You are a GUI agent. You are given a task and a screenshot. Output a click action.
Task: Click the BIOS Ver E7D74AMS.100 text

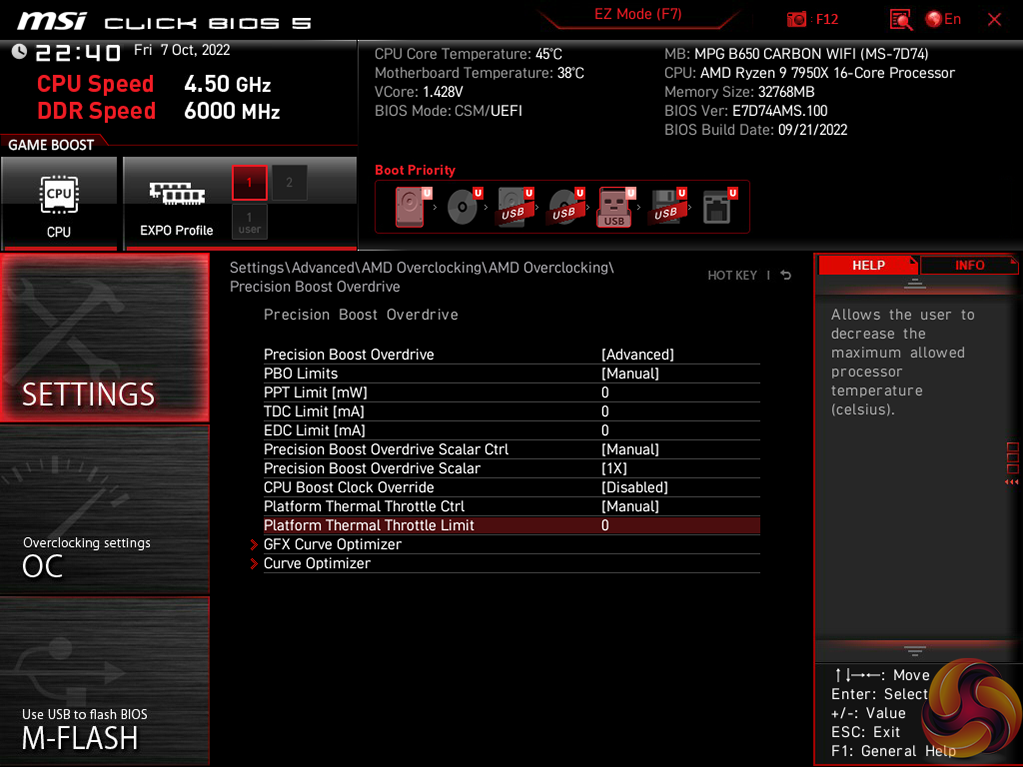[x=746, y=111]
